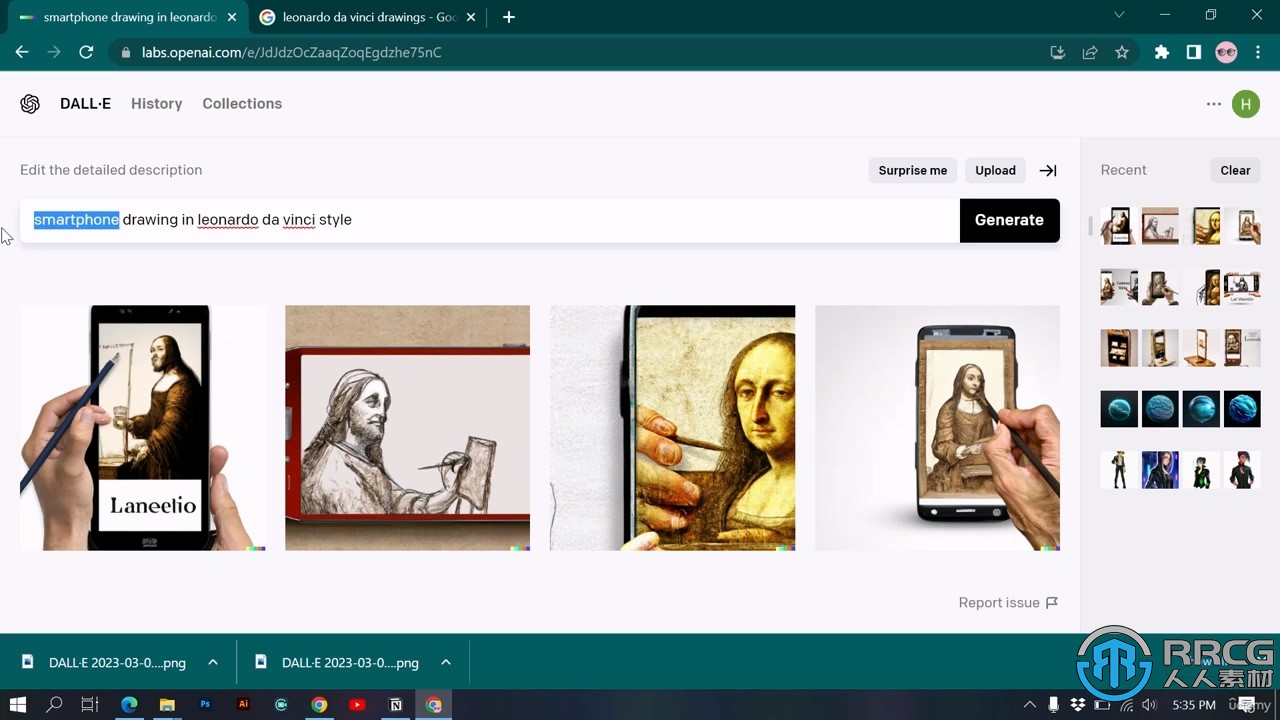This screenshot has height=720, width=1280.
Task: Close the smartphone drawing tab
Action: 233,17
